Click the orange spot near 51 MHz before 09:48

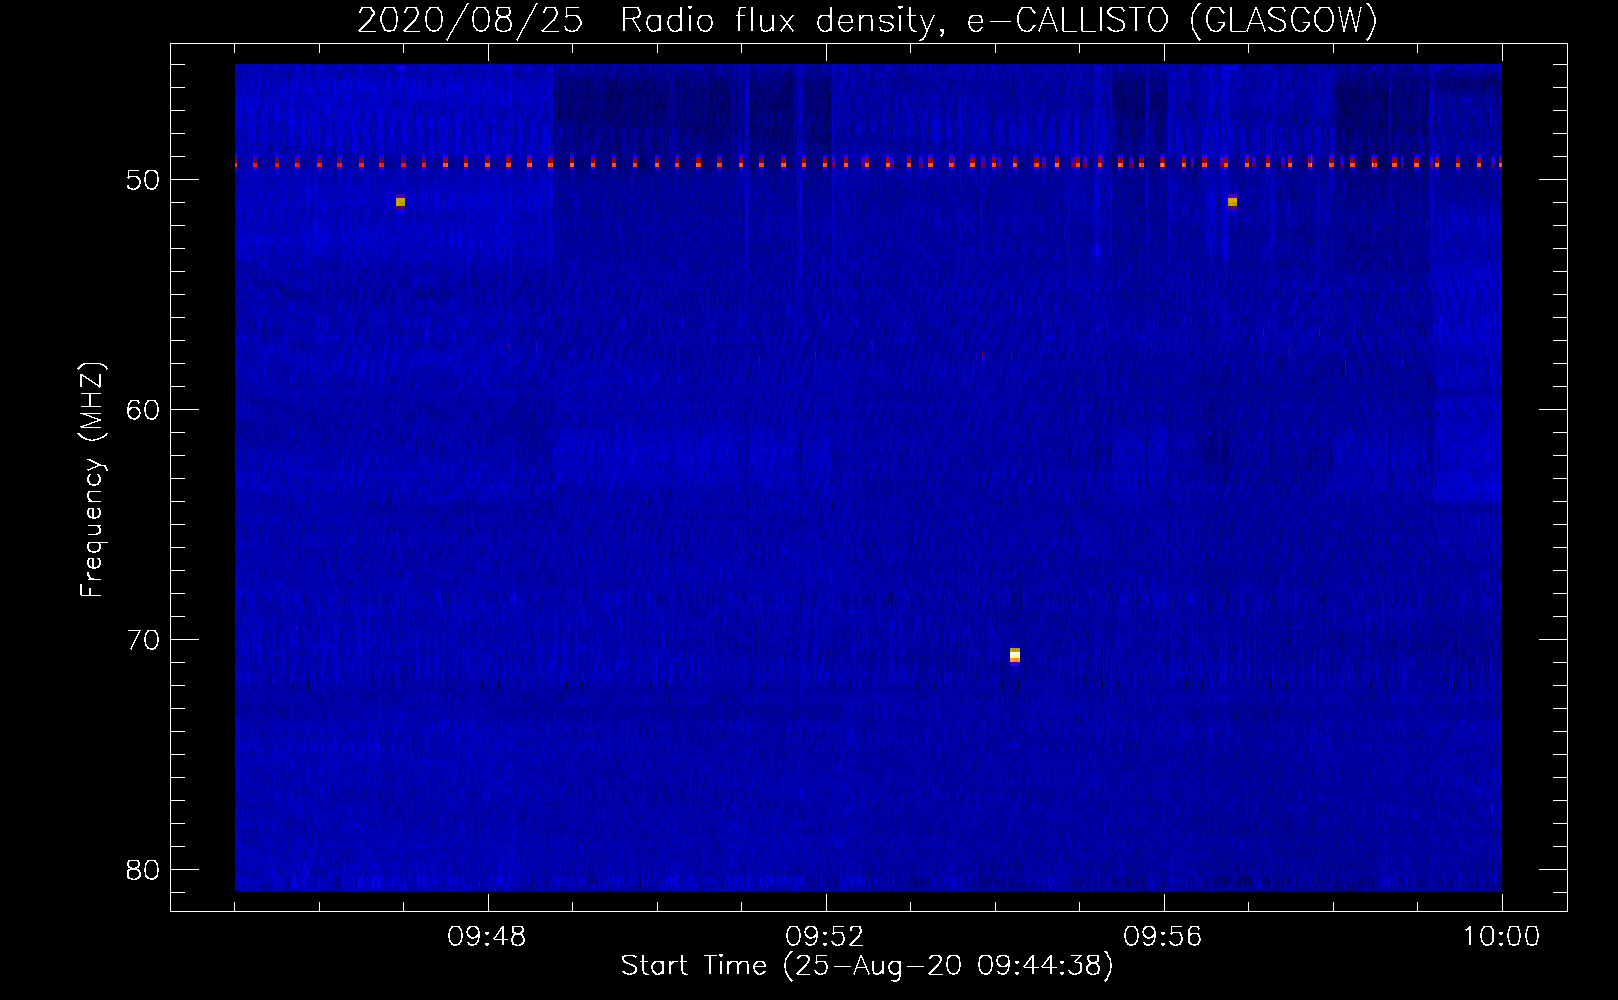coord(400,202)
